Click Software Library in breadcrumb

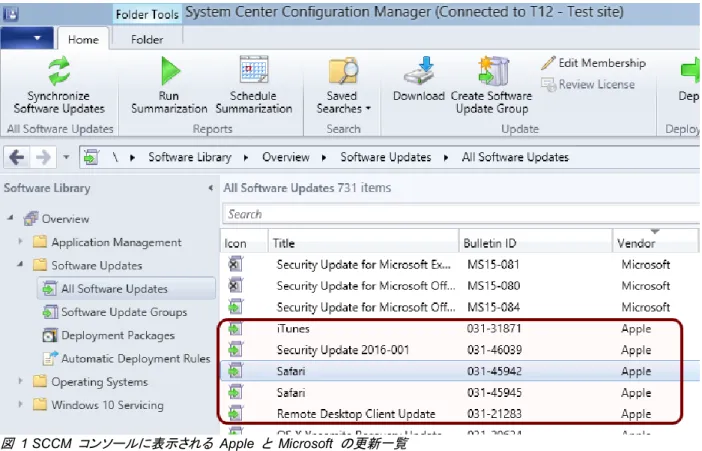click(190, 157)
